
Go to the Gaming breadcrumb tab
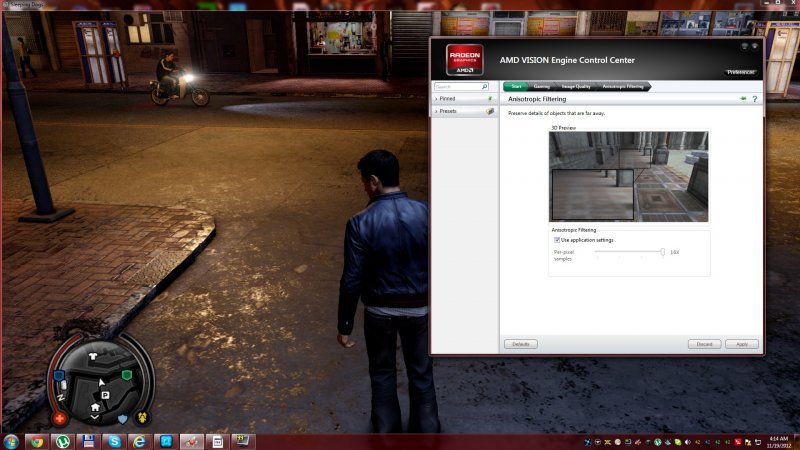[541, 86]
